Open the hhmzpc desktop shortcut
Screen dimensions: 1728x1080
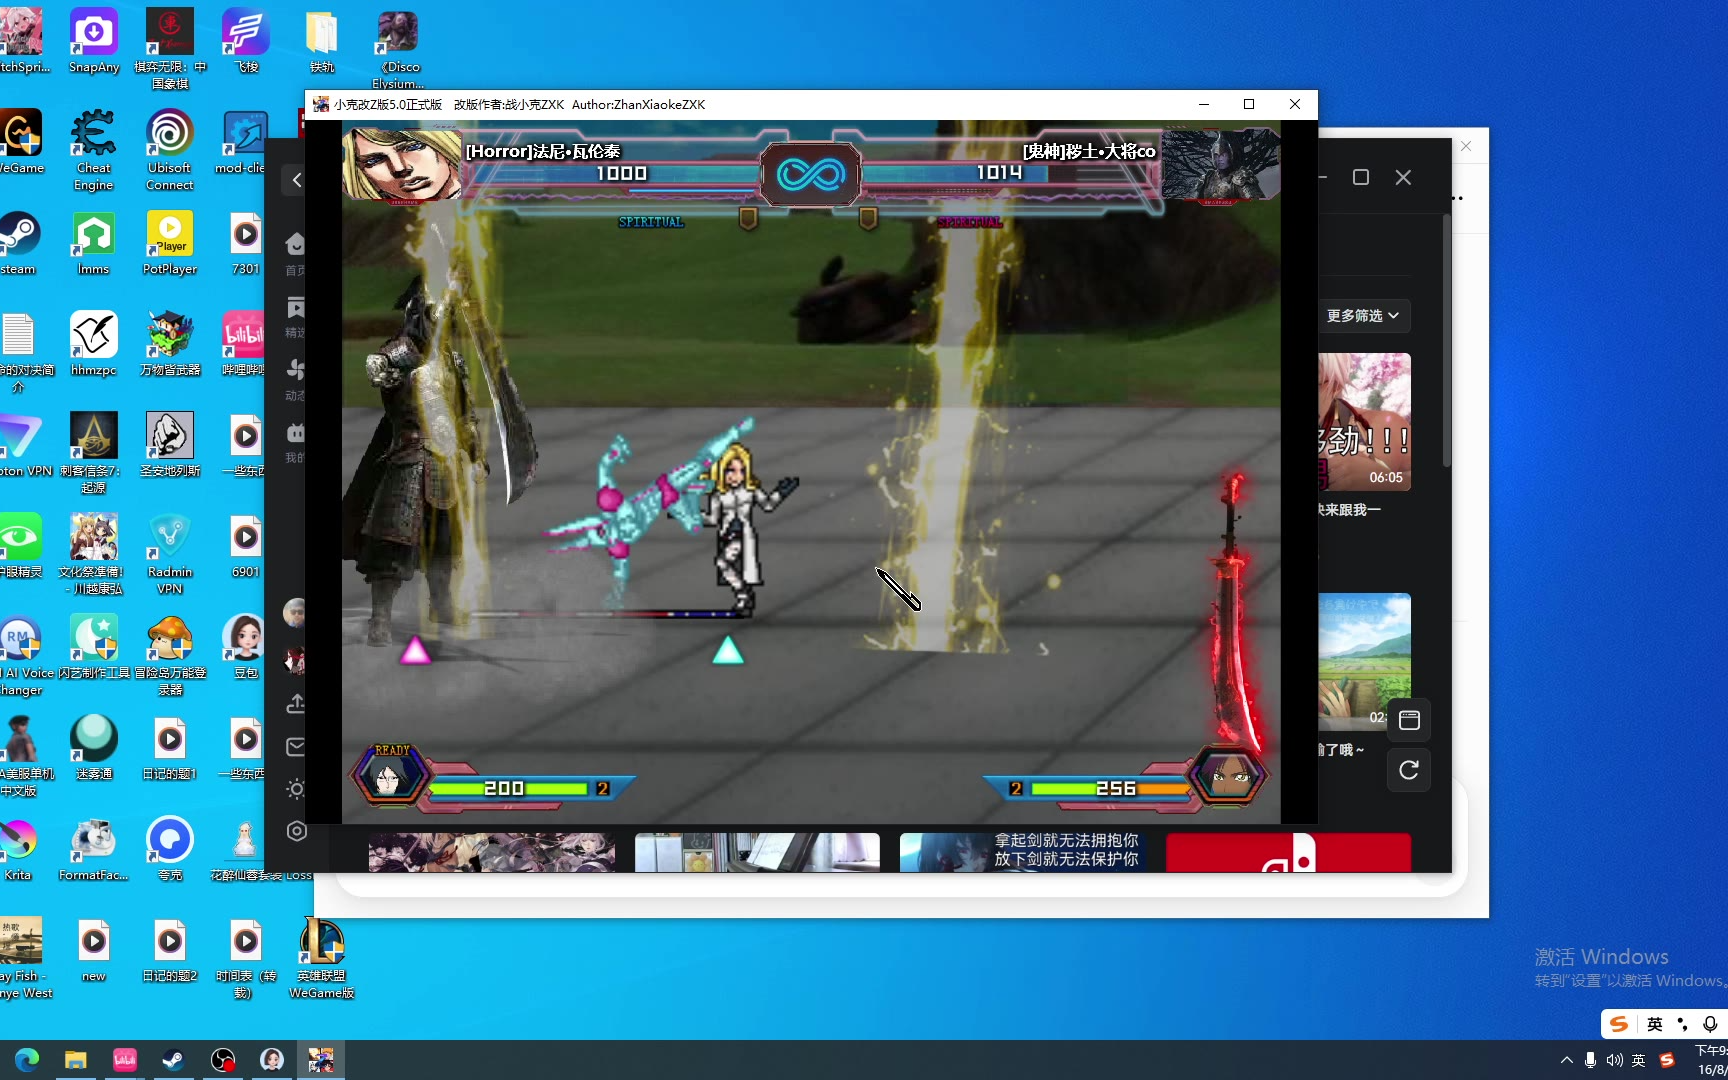[94, 344]
